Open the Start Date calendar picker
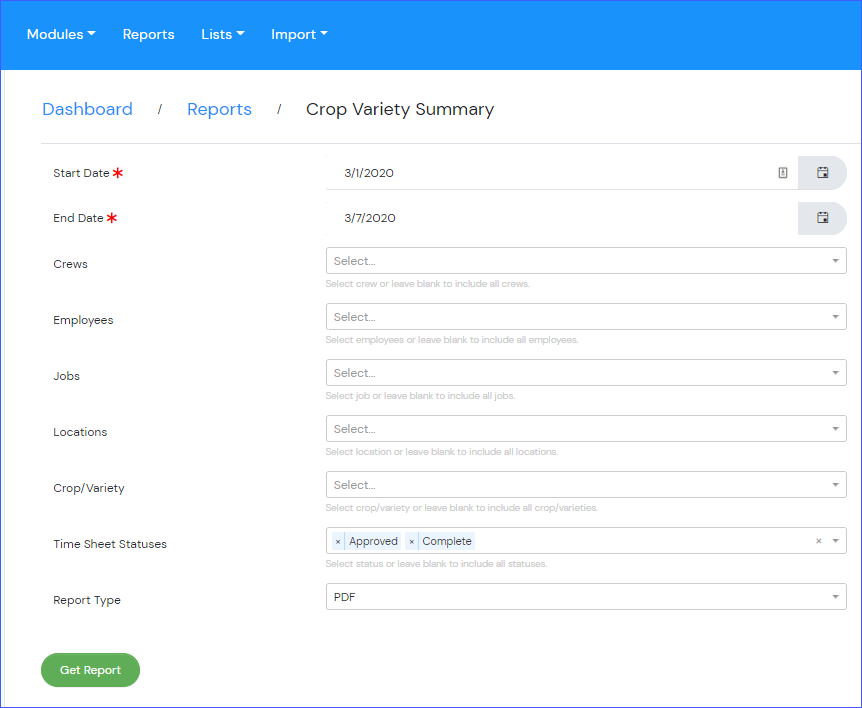862x708 pixels. click(x=822, y=173)
